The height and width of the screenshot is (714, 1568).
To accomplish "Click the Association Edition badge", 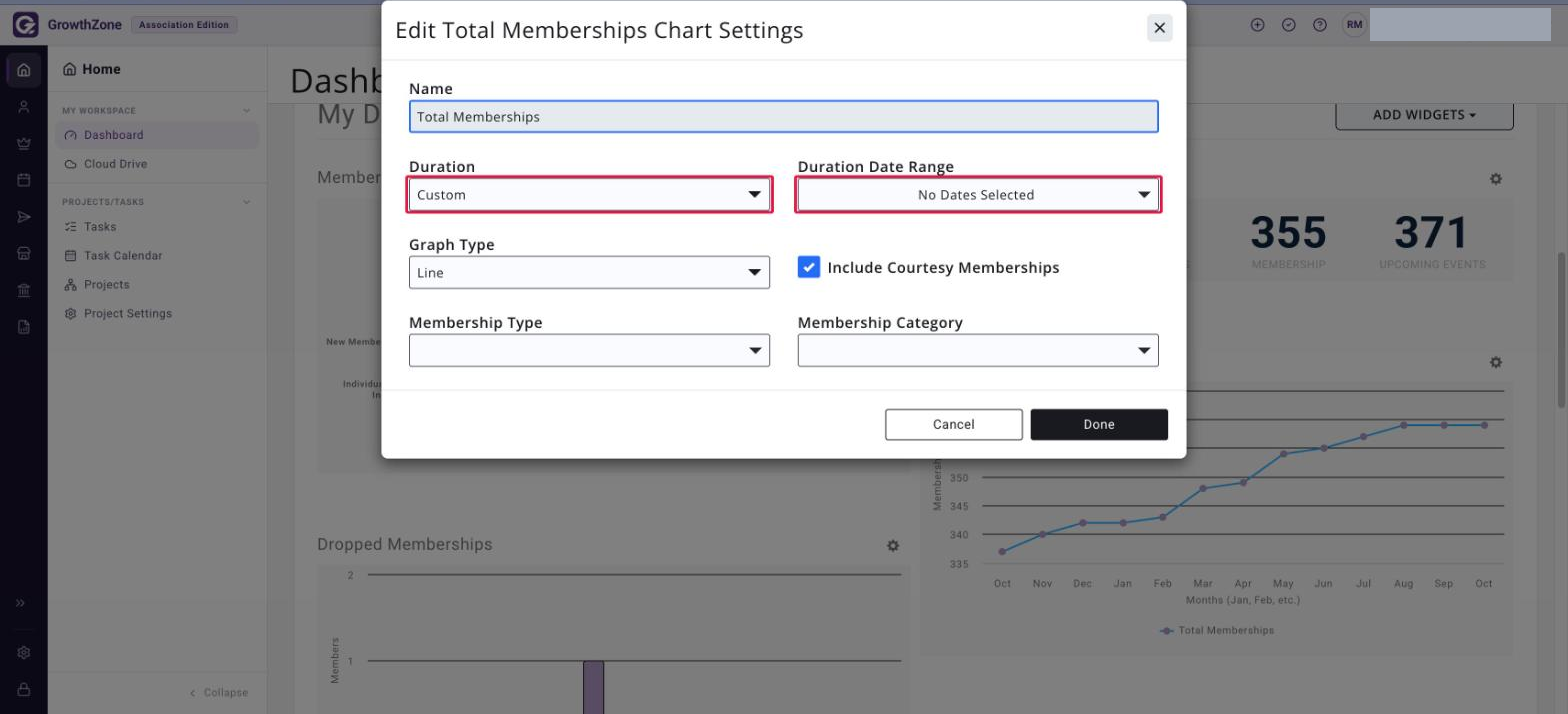I will coord(184,25).
